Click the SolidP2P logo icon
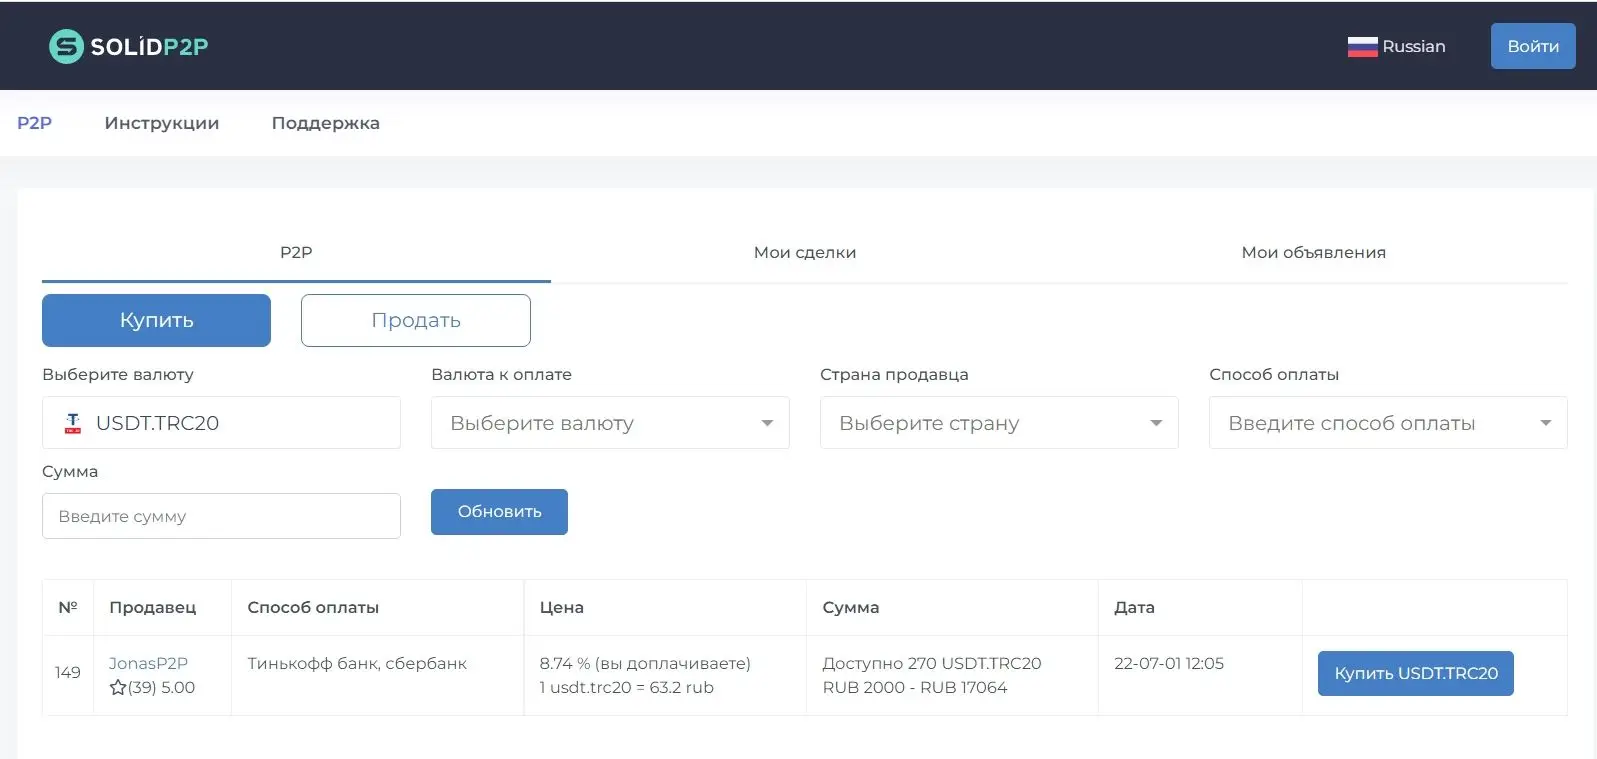Viewport: 1597px width, 759px height. point(66,46)
